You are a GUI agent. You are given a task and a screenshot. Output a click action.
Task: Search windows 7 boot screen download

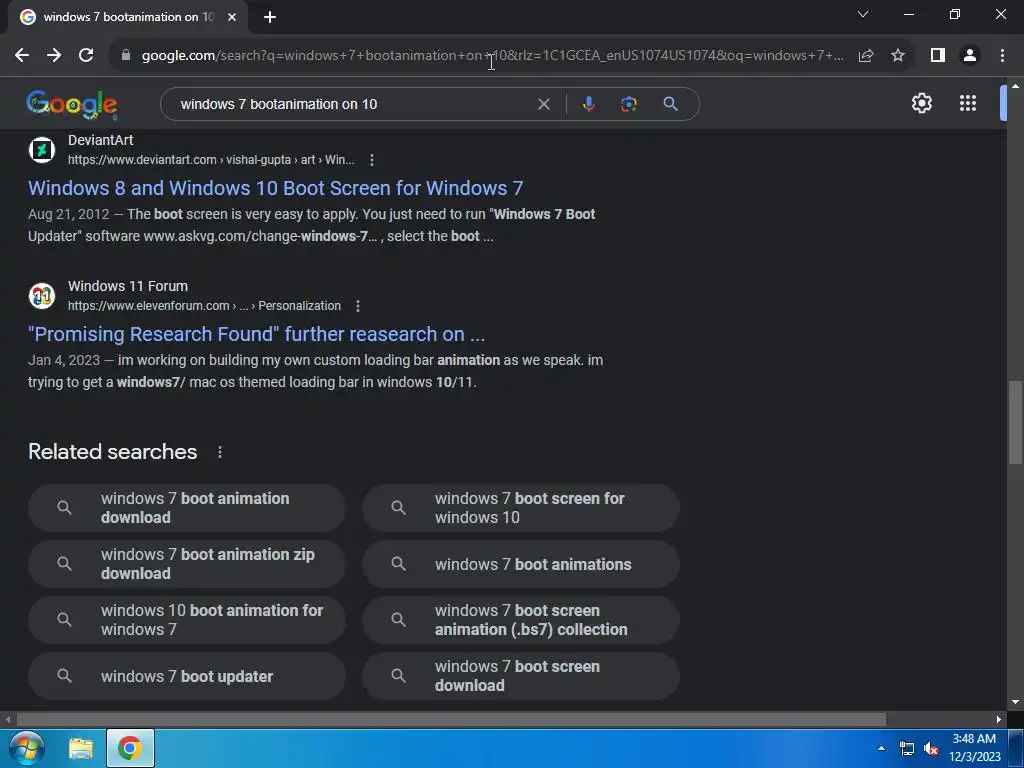pyautogui.click(x=521, y=677)
